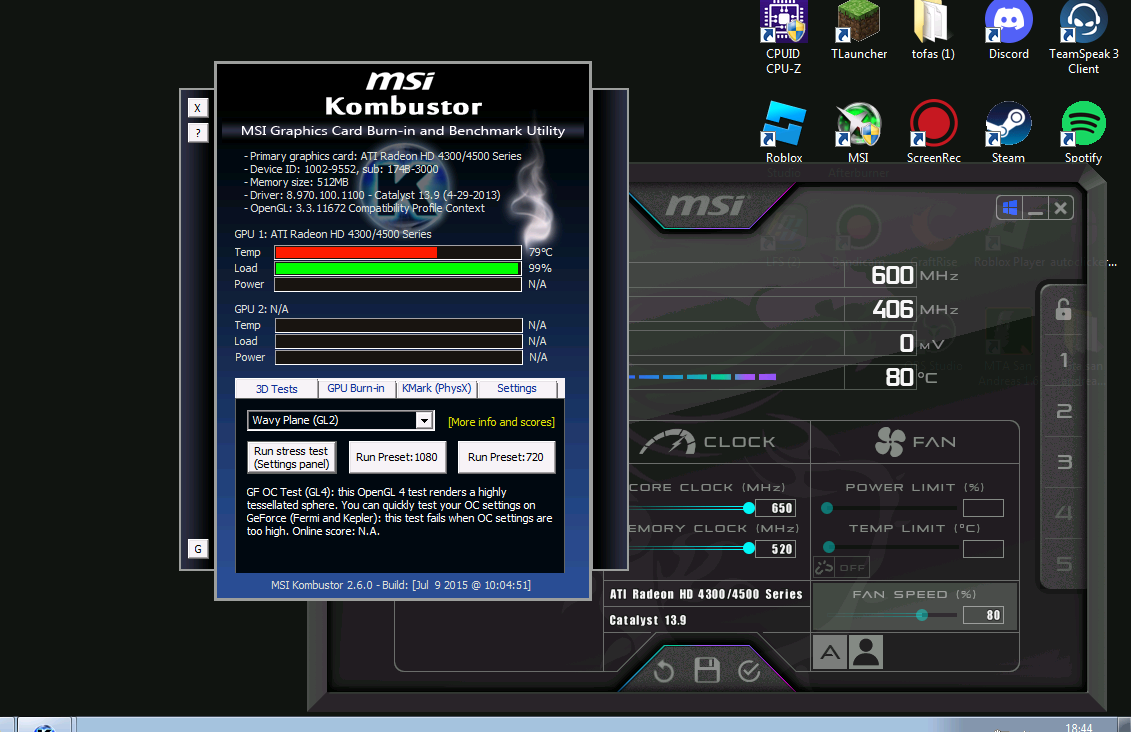Select Afterburner profile slot 3
The width and height of the screenshot is (1131, 732).
tap(1064, 462)
